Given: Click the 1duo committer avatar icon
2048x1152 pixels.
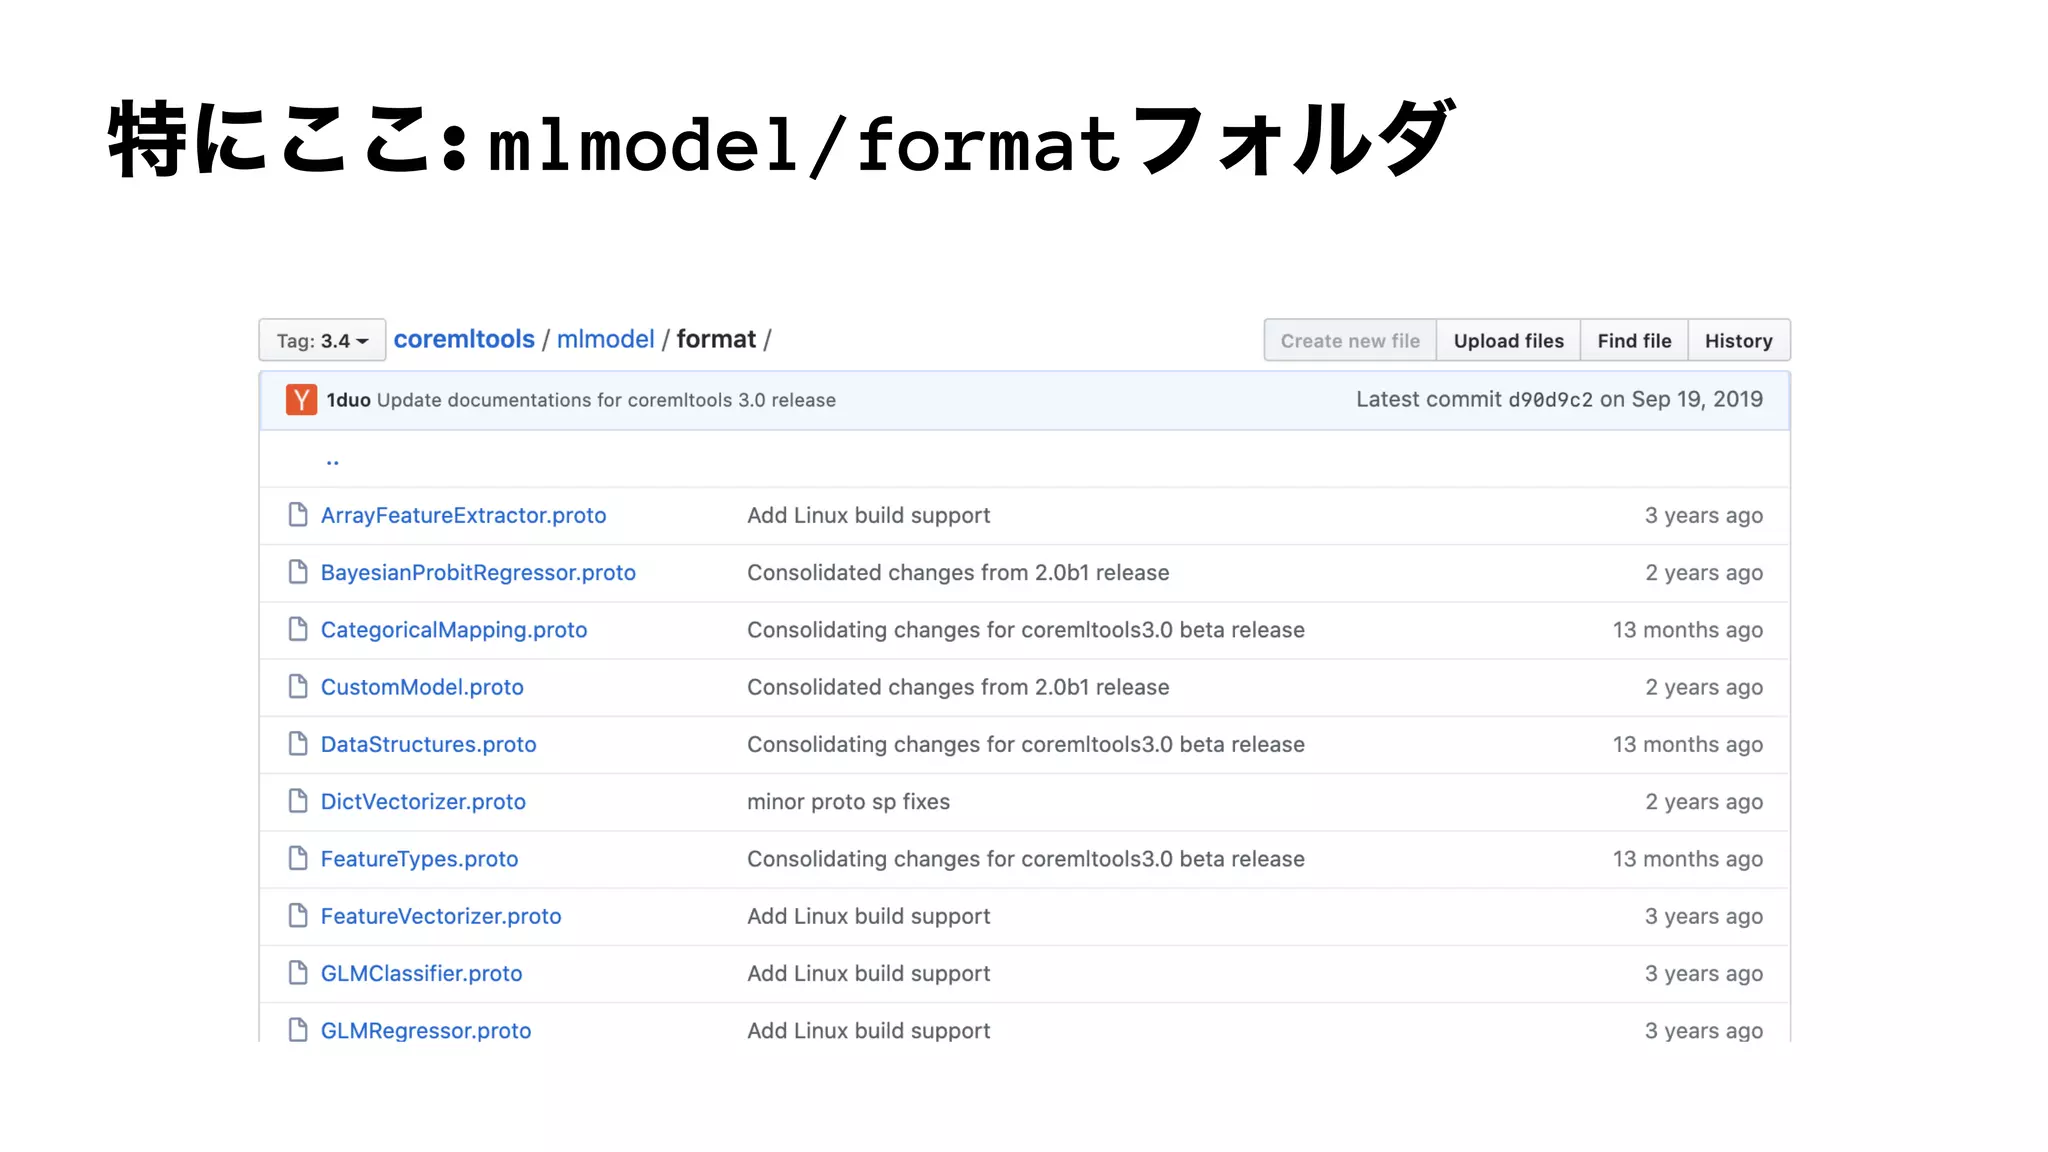Looking at the screenshot, I should click(x=301, y=399).
